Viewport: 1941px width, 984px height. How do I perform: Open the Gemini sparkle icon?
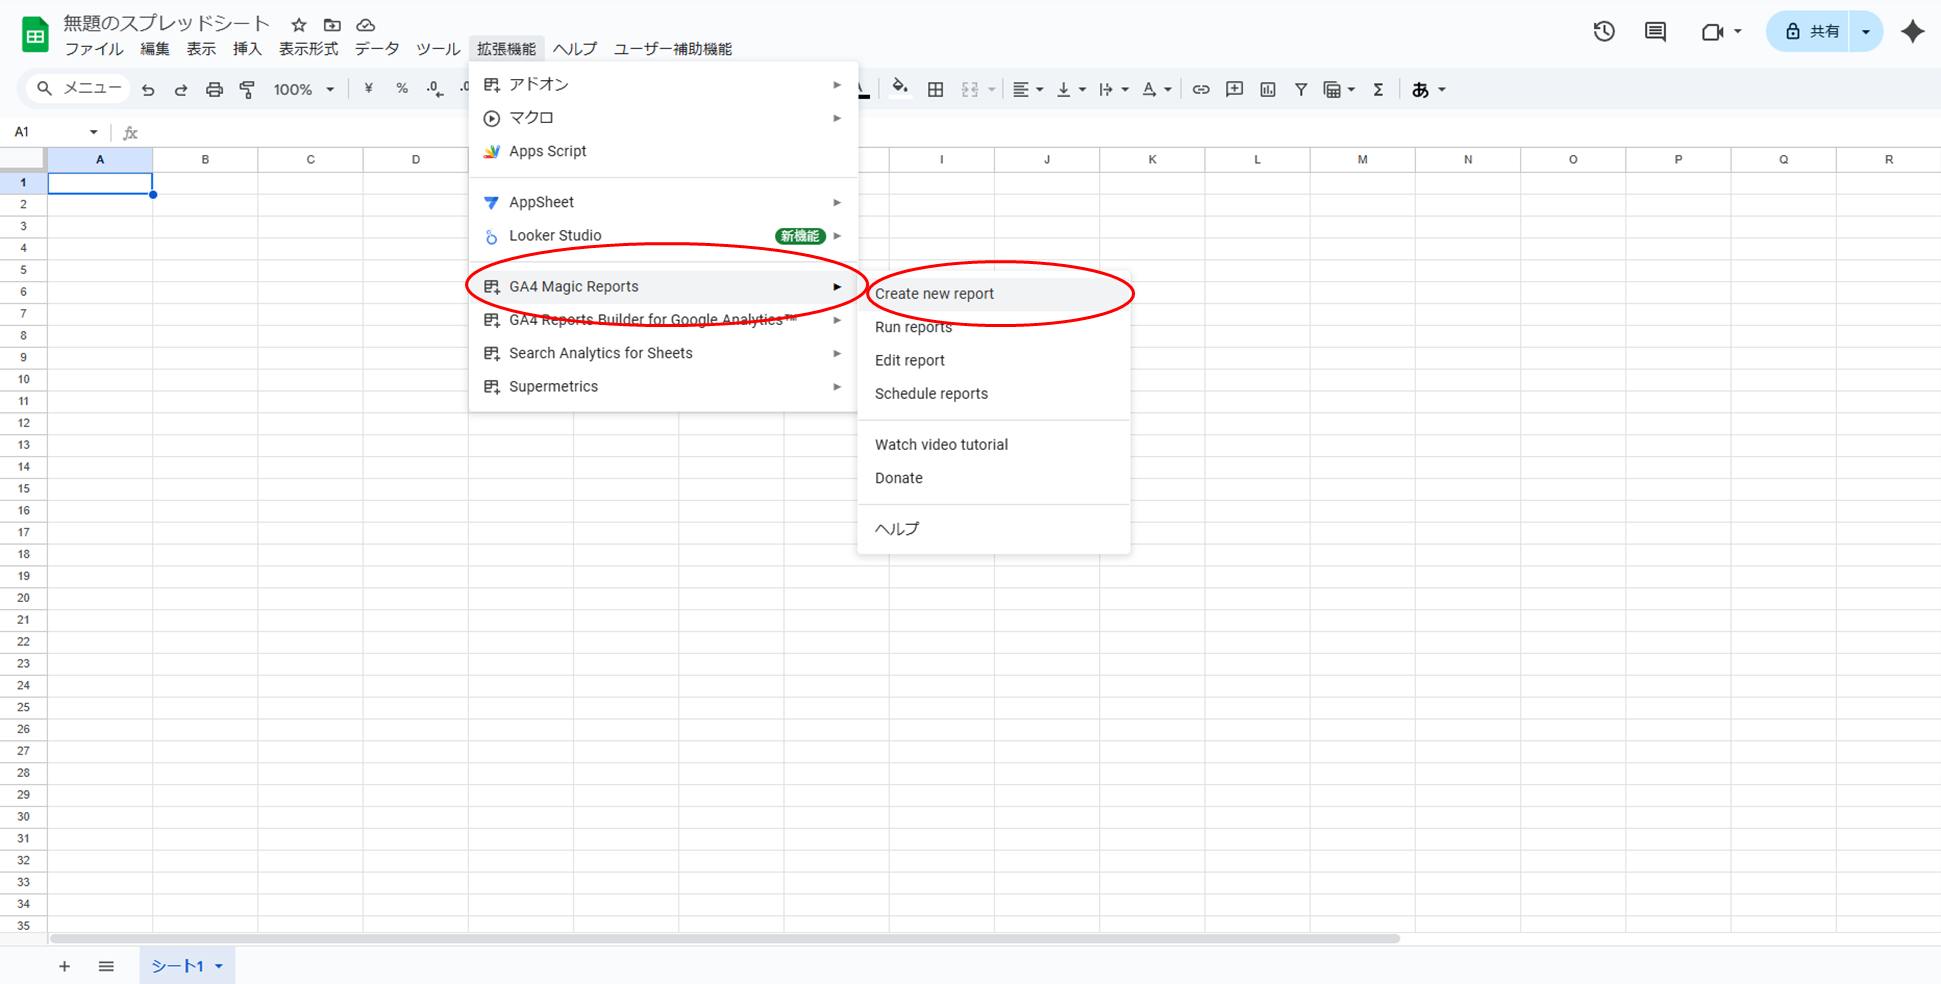[1913, 32]
